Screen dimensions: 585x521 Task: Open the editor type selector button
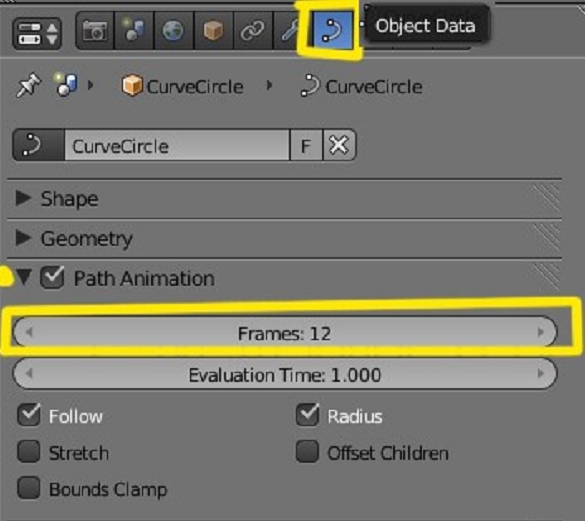coord(37,33)
